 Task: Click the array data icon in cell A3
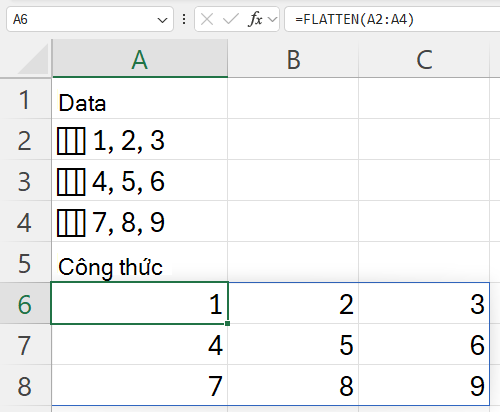[71, 182]
